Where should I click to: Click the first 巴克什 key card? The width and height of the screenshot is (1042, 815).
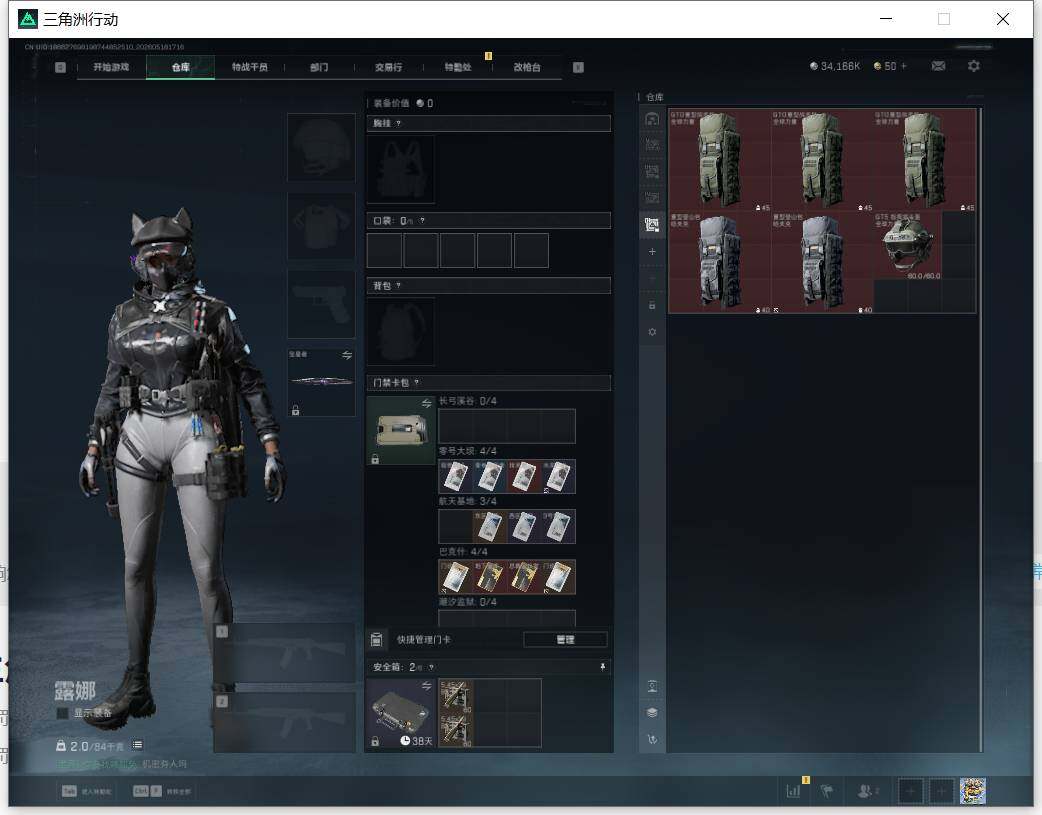click(455, 577)
